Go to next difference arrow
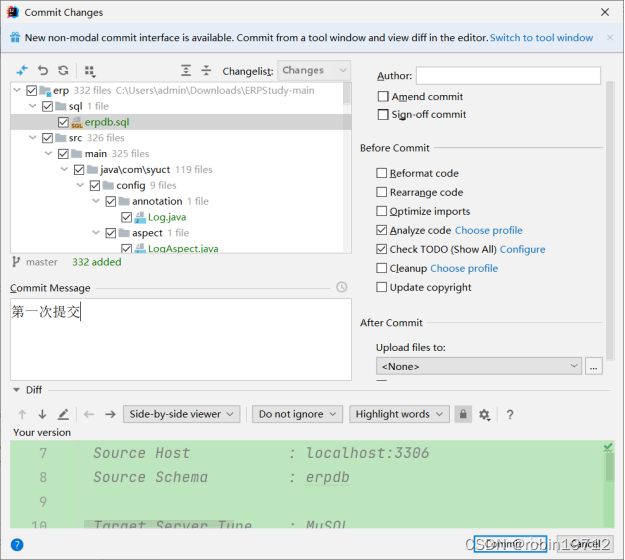625x560 pixels. click(x=42, y=415)
